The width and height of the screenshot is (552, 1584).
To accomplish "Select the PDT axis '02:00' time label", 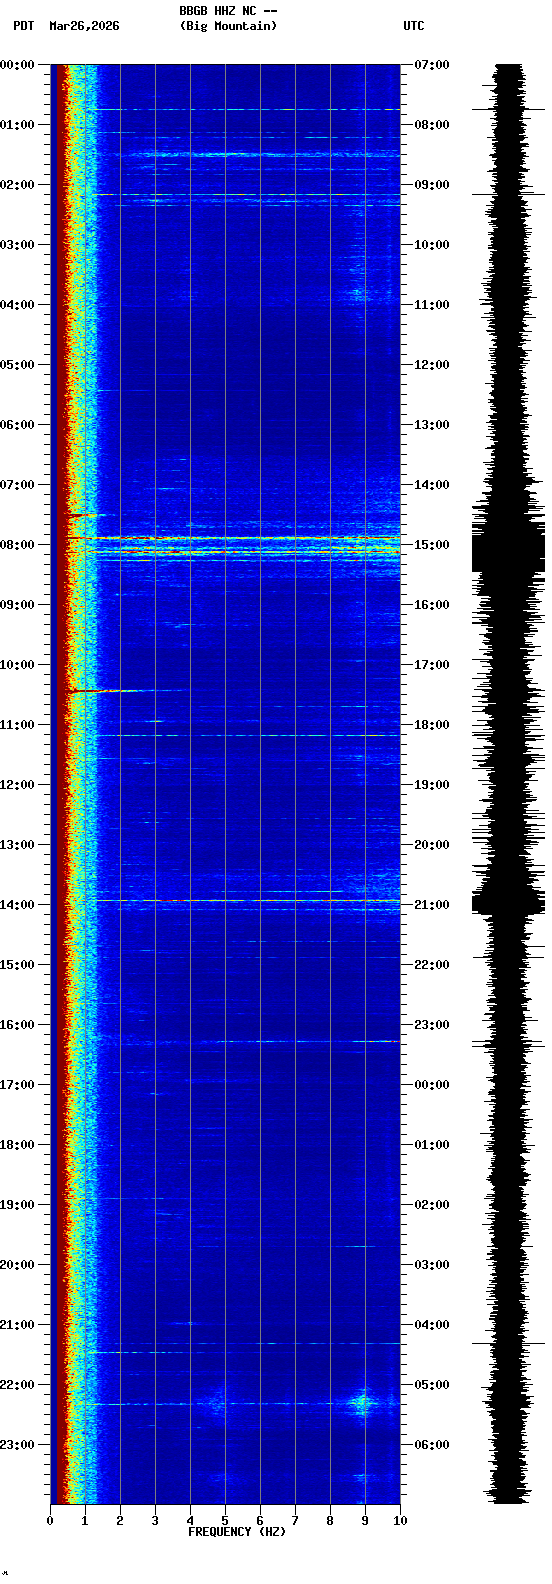I will pyautogui.click(x=17, y=185).
